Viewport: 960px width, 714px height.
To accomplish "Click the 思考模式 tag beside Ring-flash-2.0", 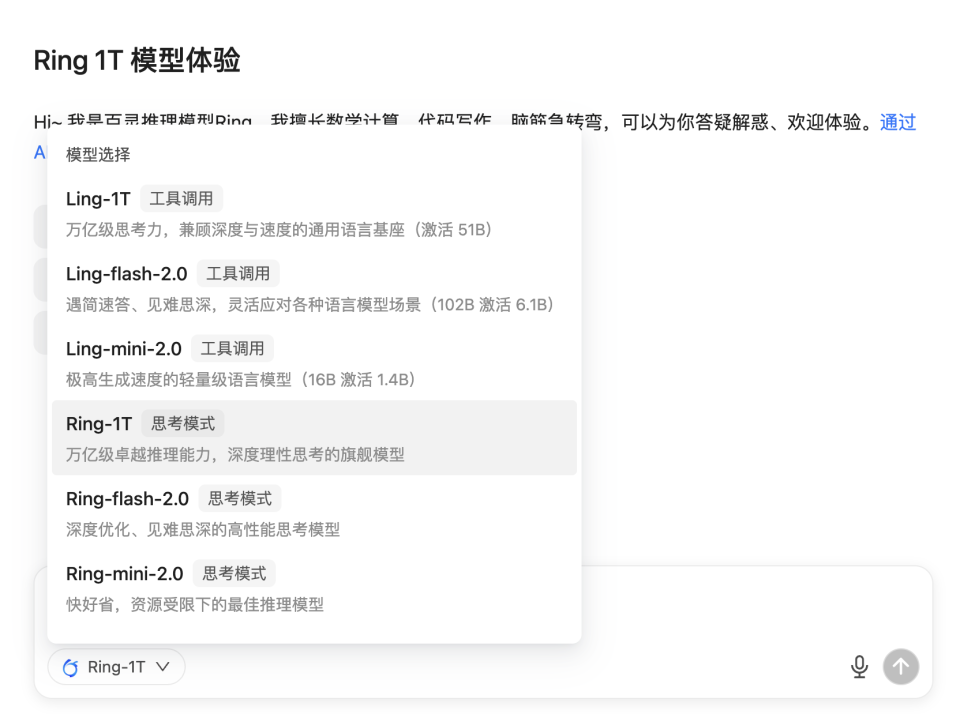I will (x=239, y=499).
